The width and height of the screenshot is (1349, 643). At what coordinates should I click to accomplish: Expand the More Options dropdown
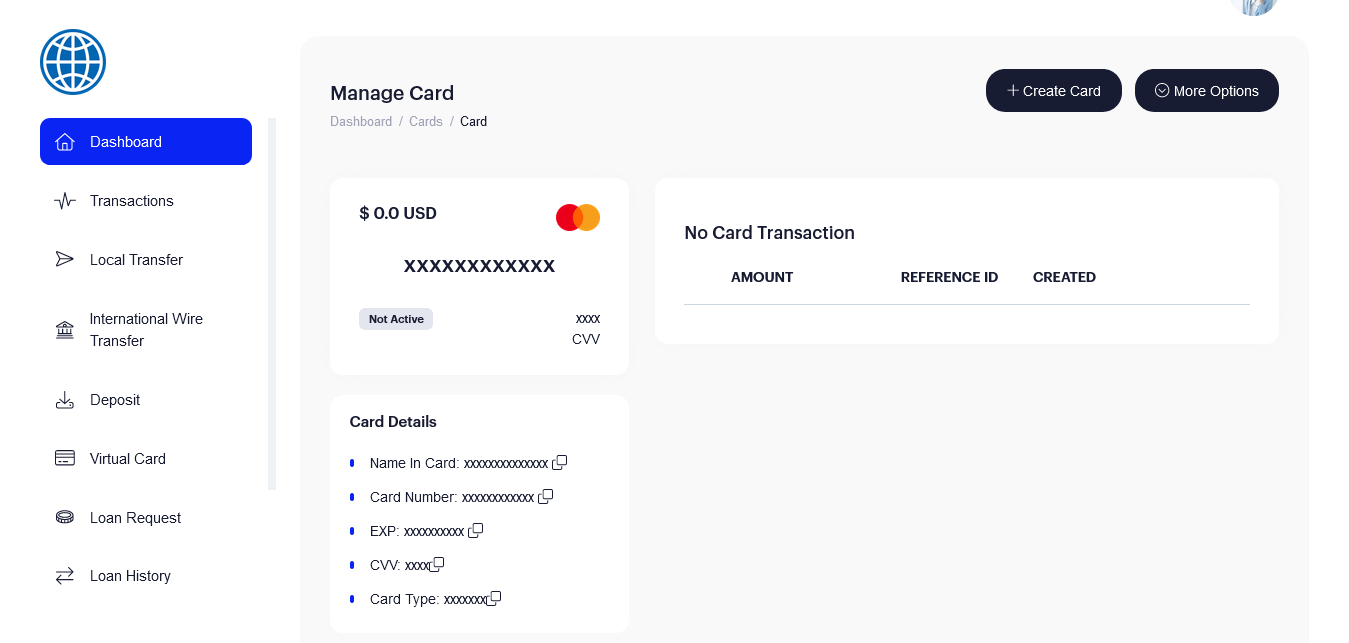(x=1206, y=91)
